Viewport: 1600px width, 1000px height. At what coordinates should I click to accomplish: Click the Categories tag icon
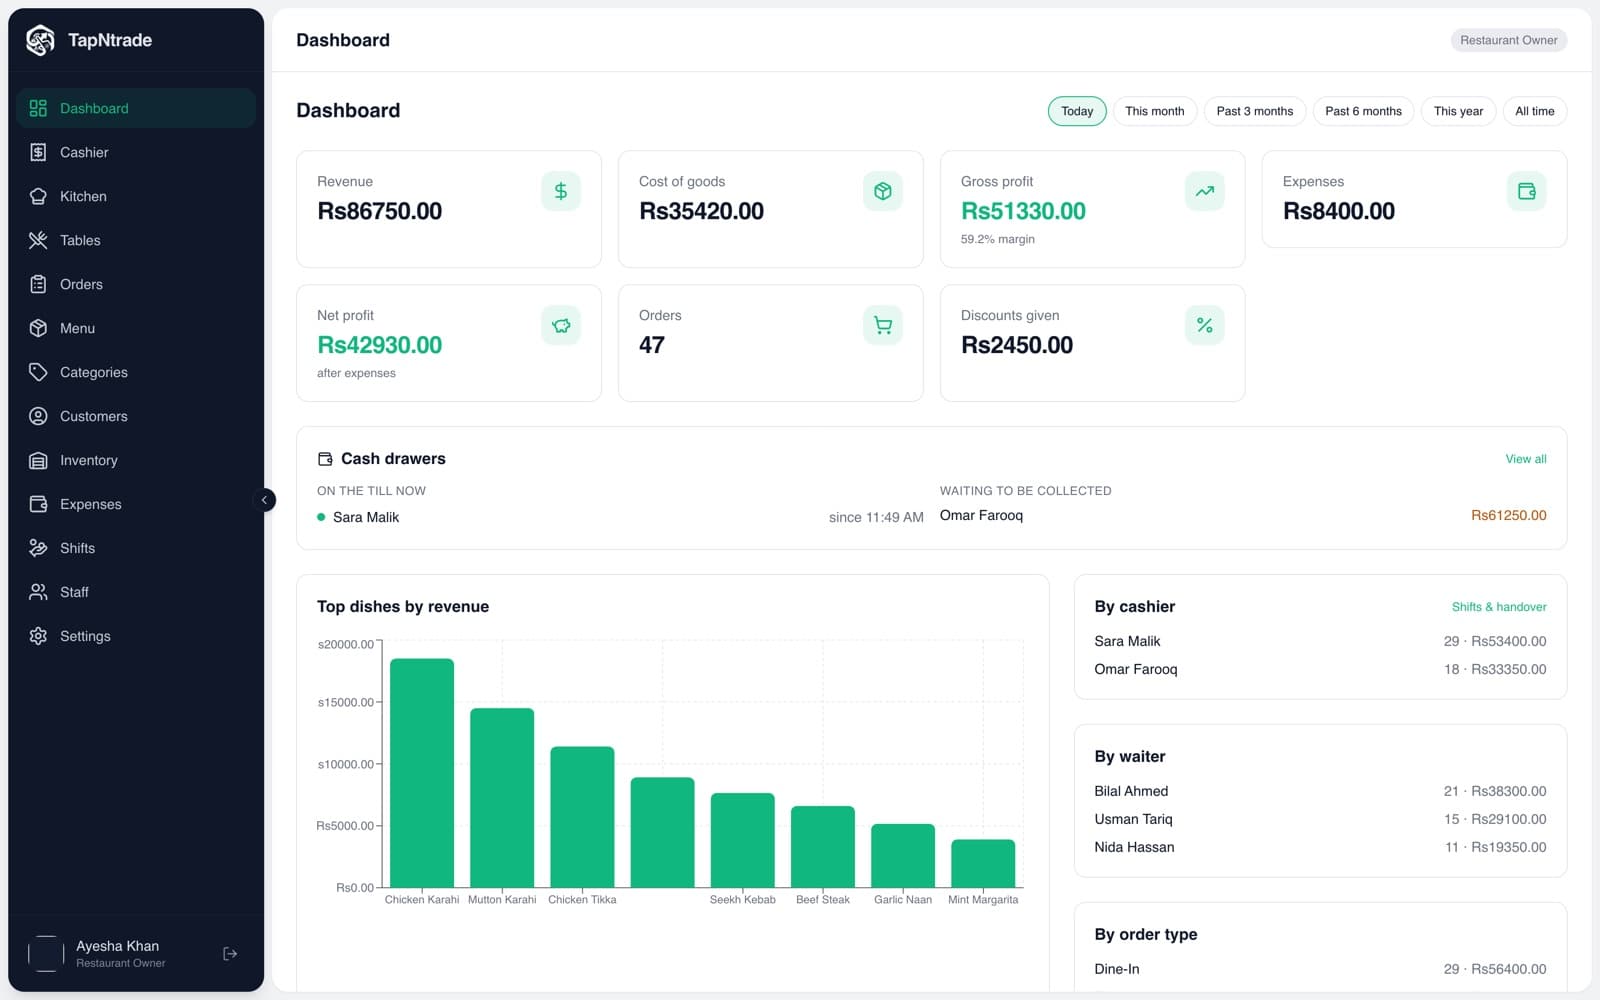pyautogui.click(x=38, y=372)
